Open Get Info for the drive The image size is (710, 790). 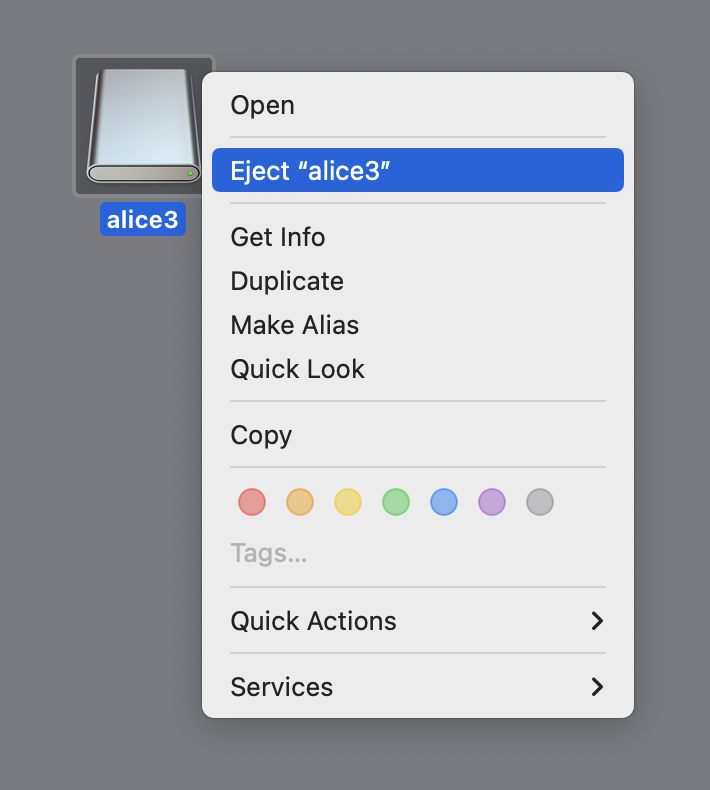coord(277,237)
